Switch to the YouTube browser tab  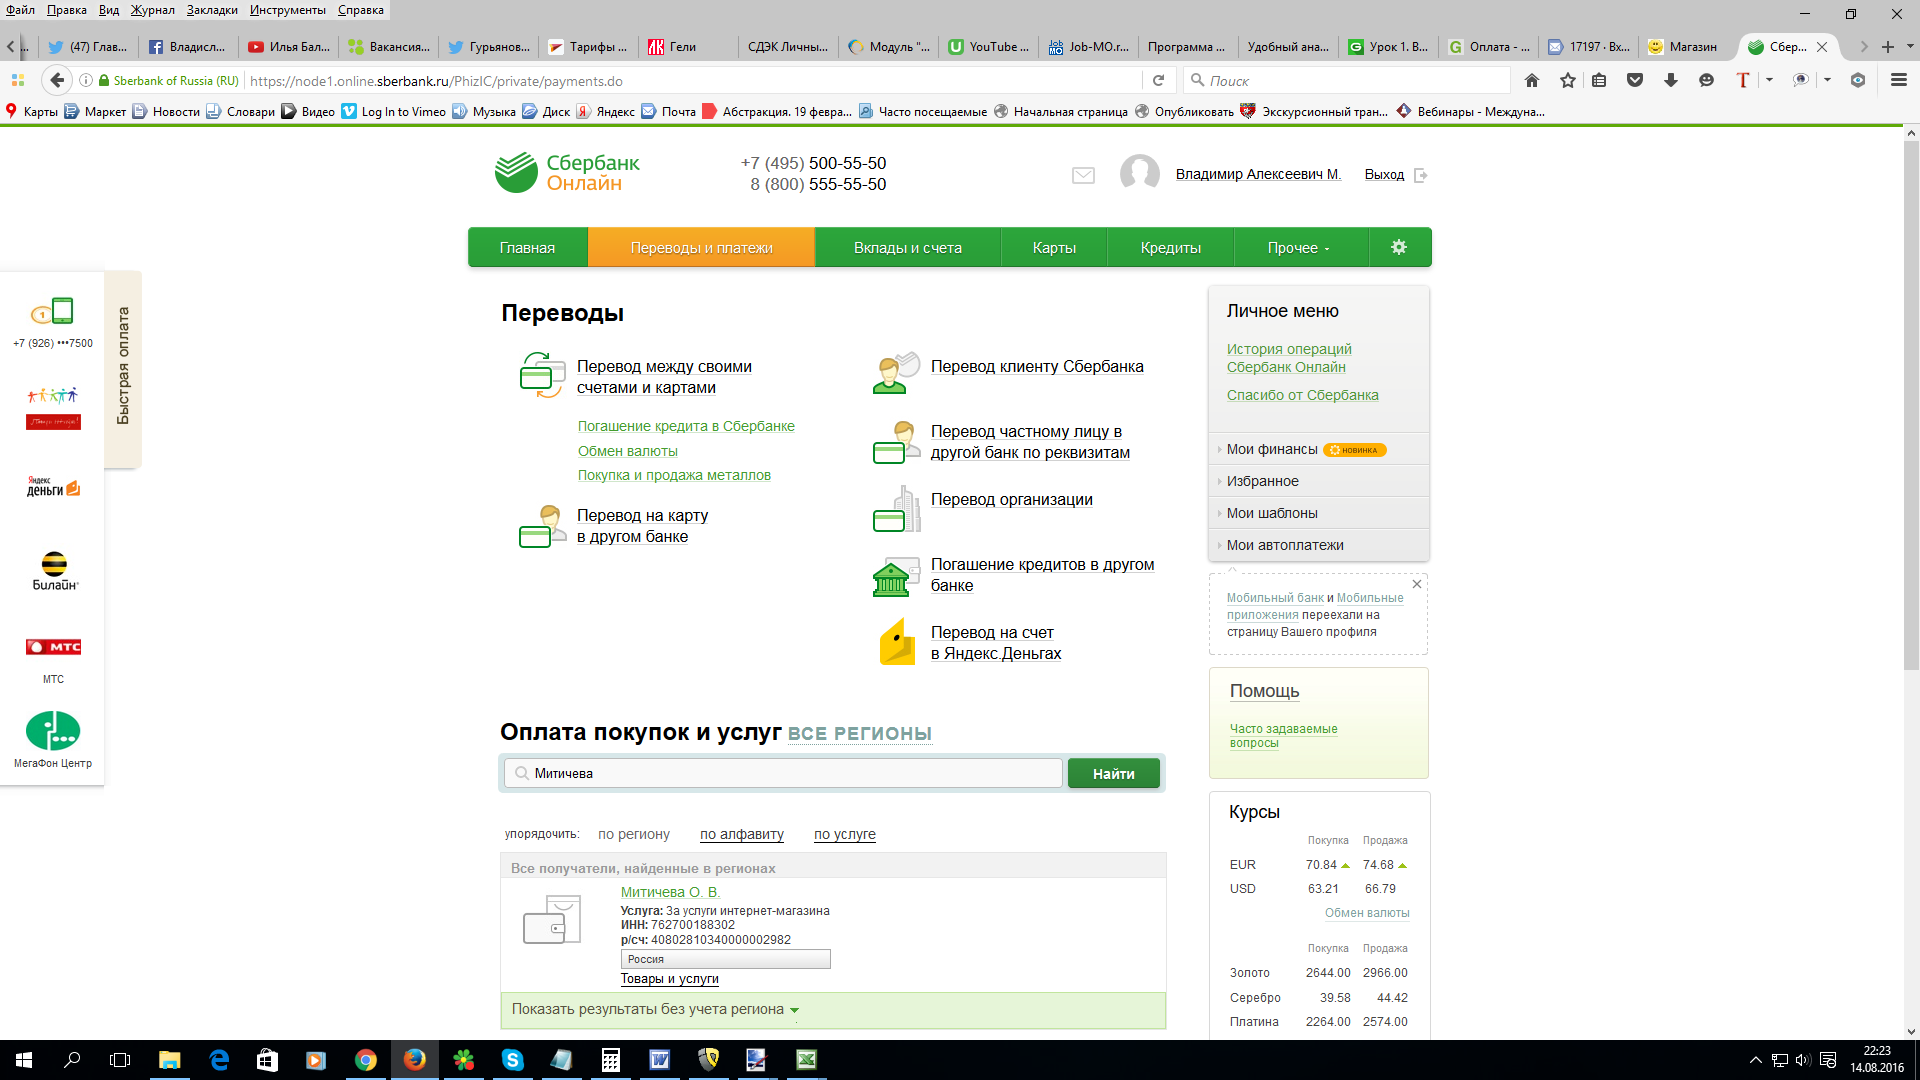coord(989,47)
